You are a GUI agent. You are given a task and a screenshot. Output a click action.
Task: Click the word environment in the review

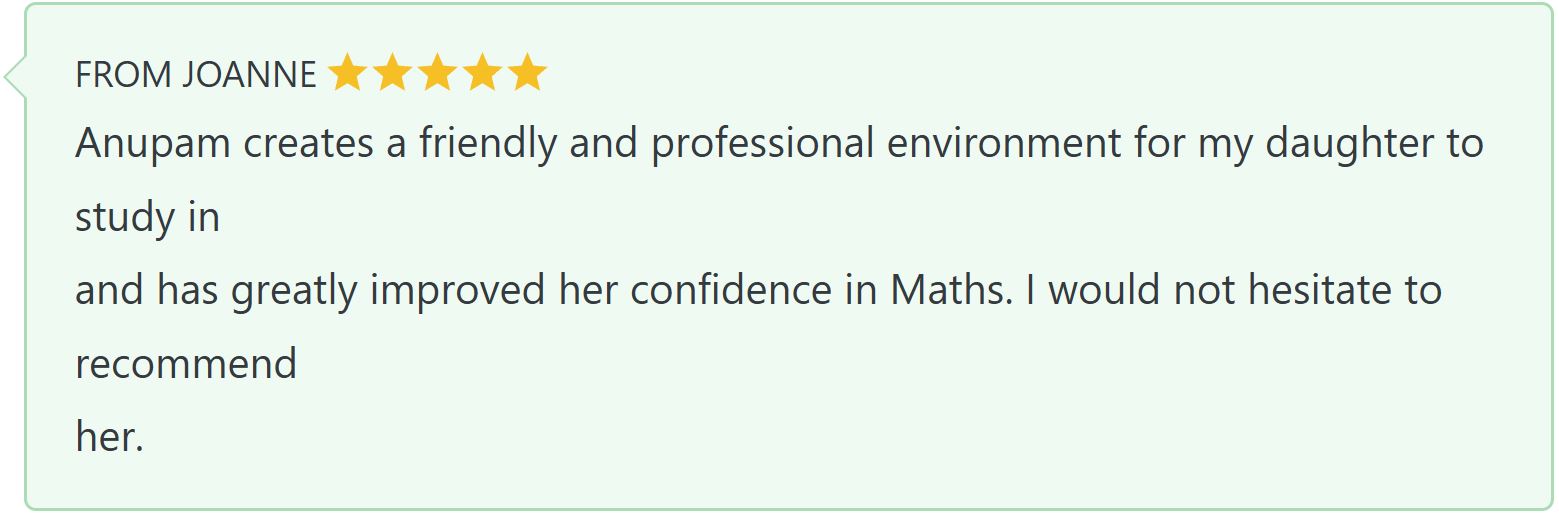[x=1004, y=145]
